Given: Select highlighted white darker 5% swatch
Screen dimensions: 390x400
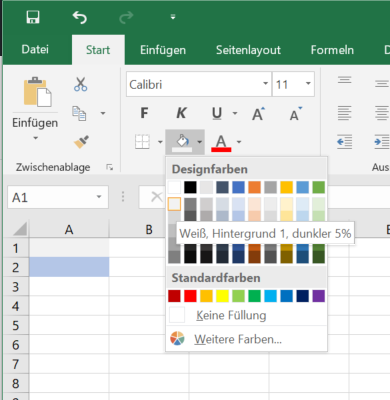Looking at the screenshot, I should [174, 204].
